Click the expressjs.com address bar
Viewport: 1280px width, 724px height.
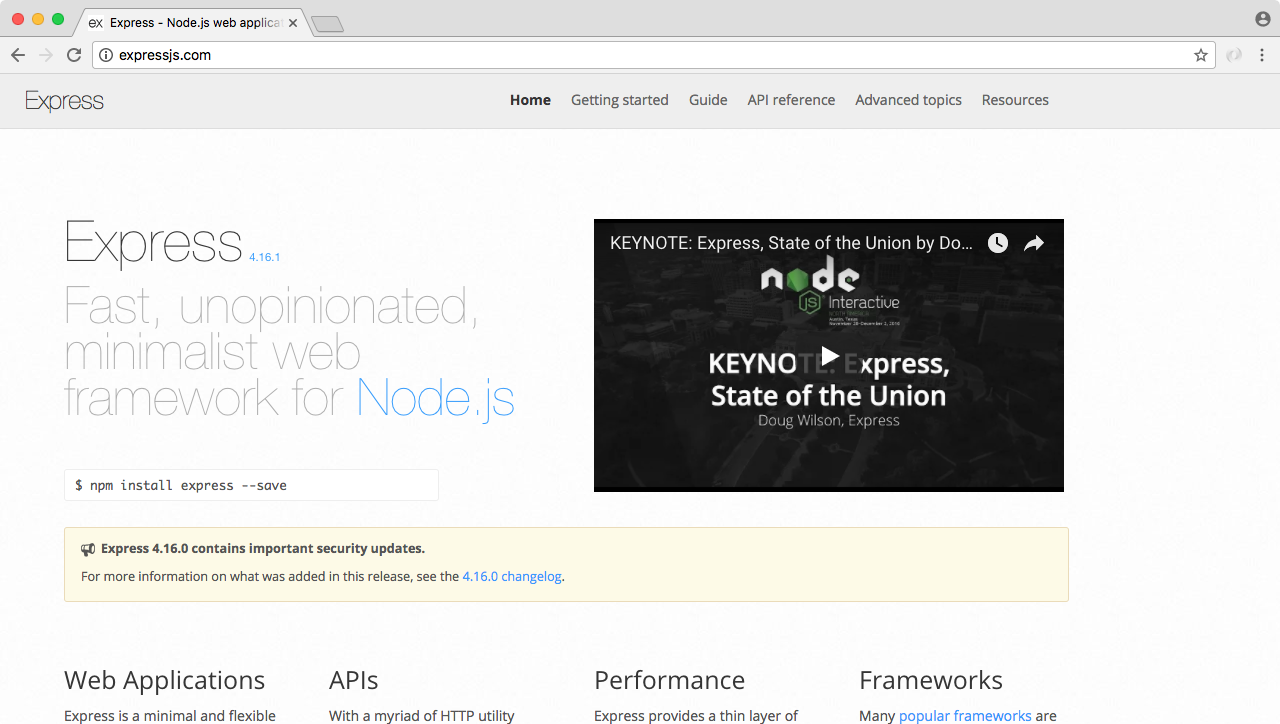coord(653,56)
